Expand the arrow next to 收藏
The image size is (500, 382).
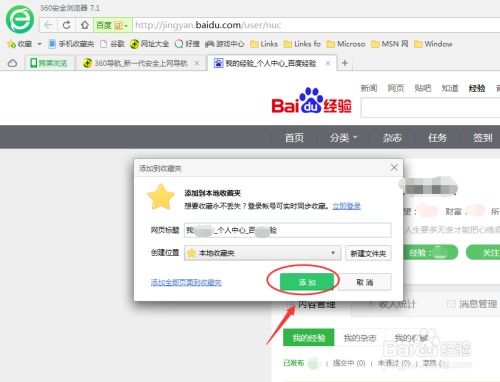tap(40, 44)
